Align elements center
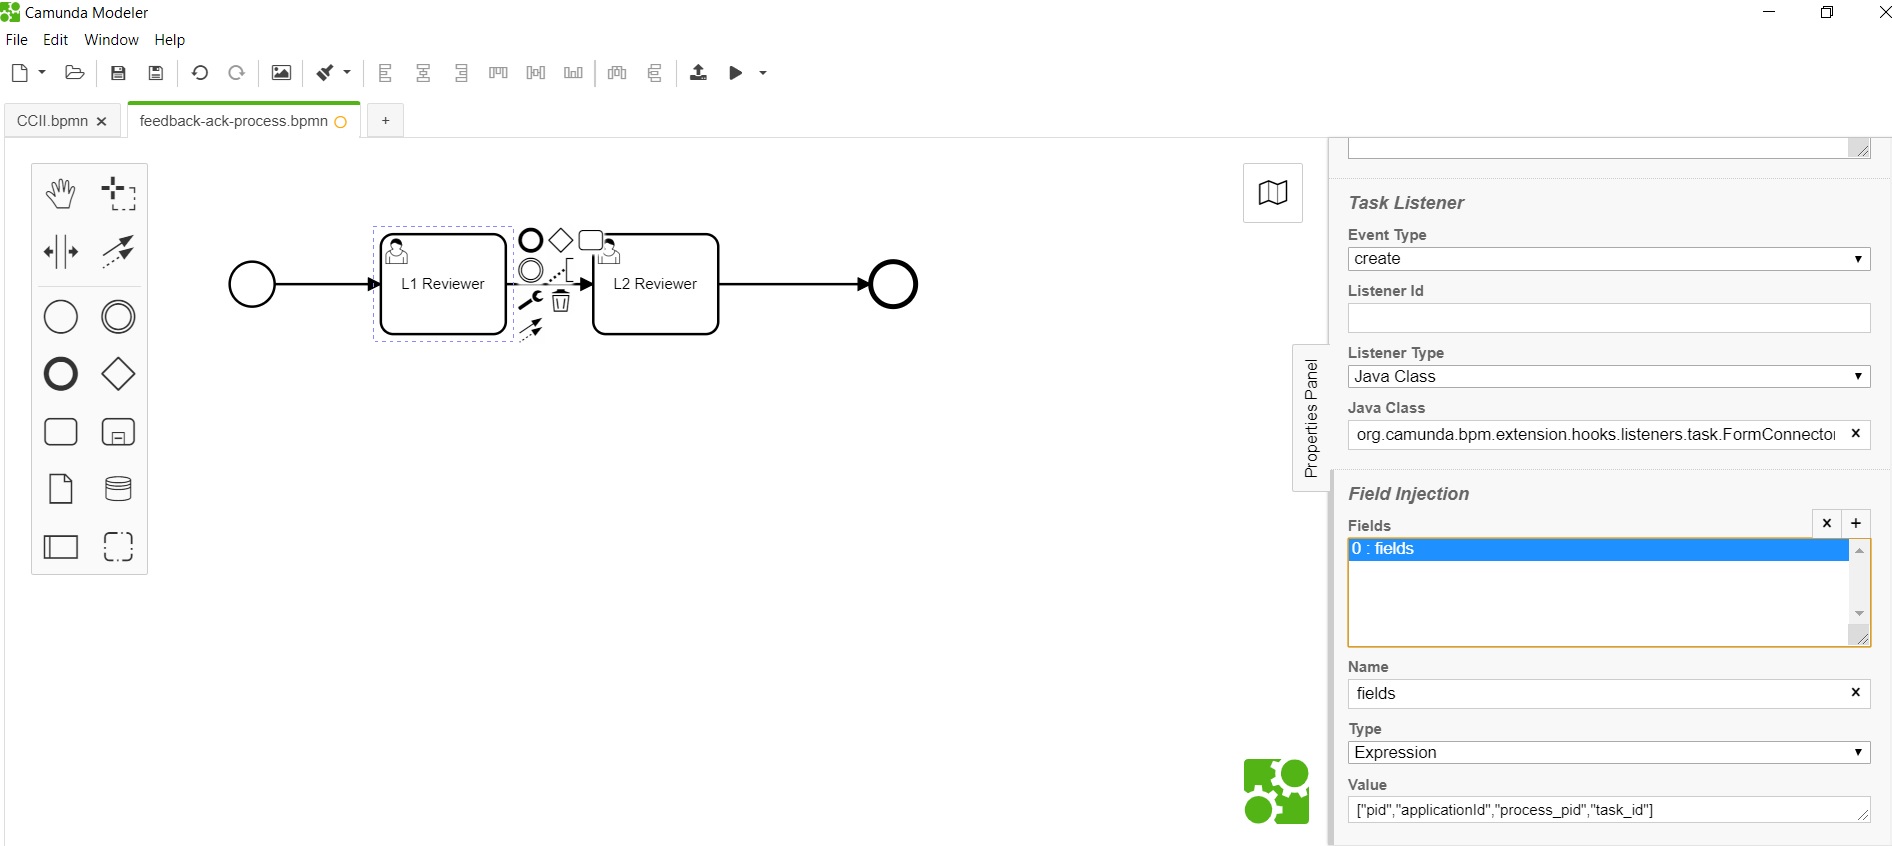The image size is (1892, 846). pos(423,73)
